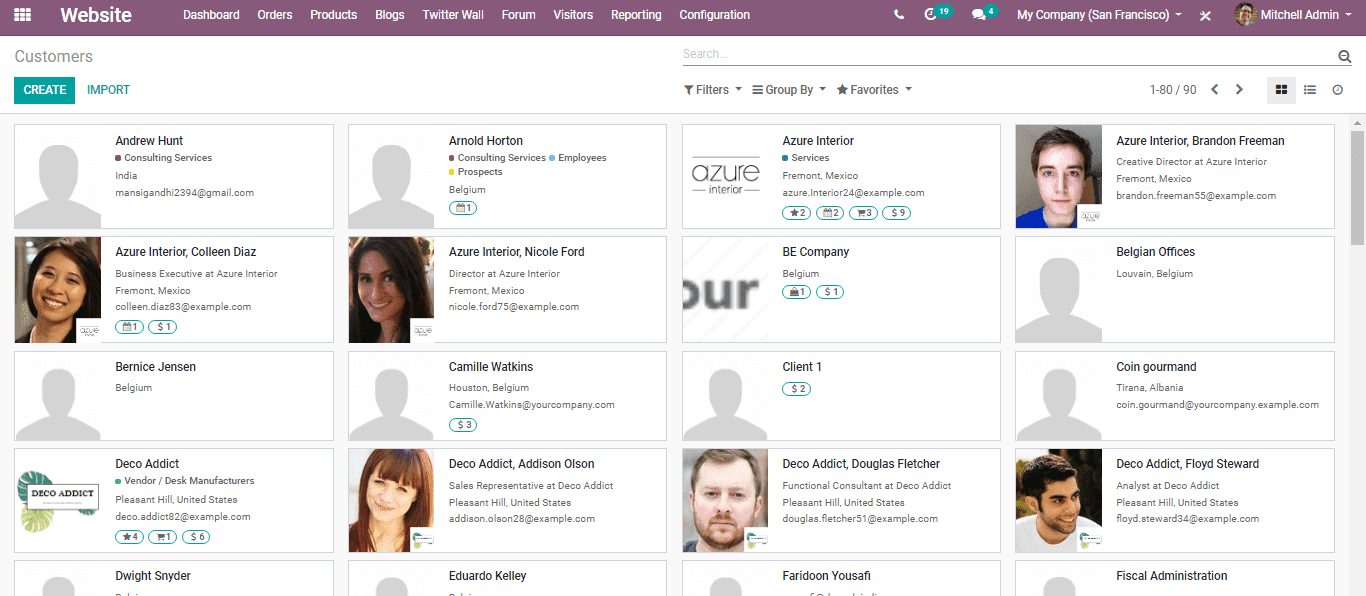Expand the Filters dropdown
This screenshot has width=1366, height=596.
coord(713,90)
